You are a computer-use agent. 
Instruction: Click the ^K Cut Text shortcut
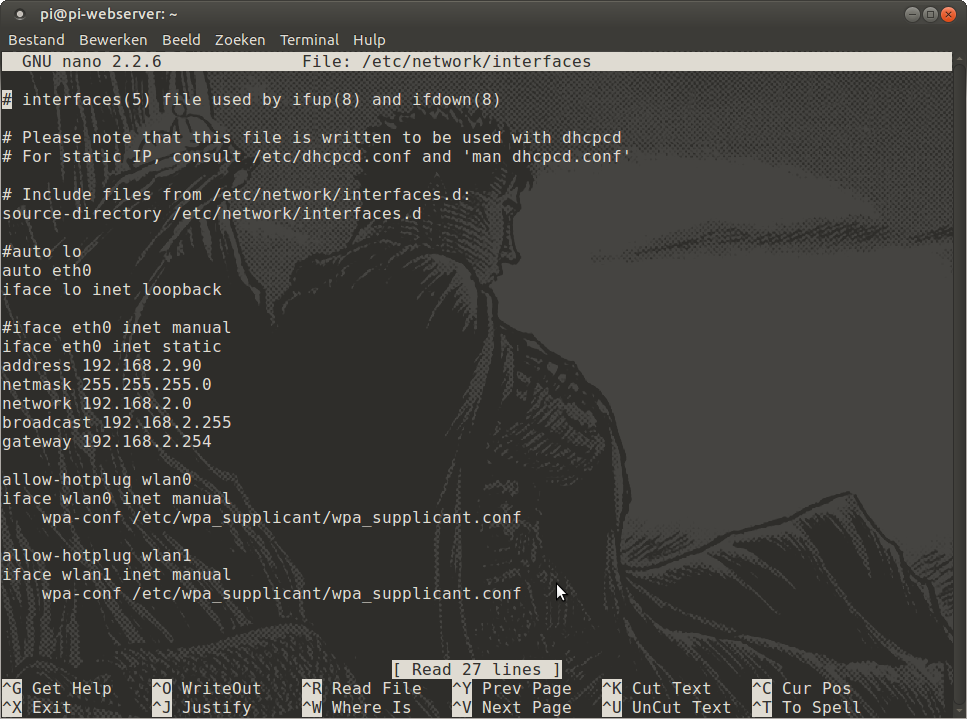tap(657, 689)
